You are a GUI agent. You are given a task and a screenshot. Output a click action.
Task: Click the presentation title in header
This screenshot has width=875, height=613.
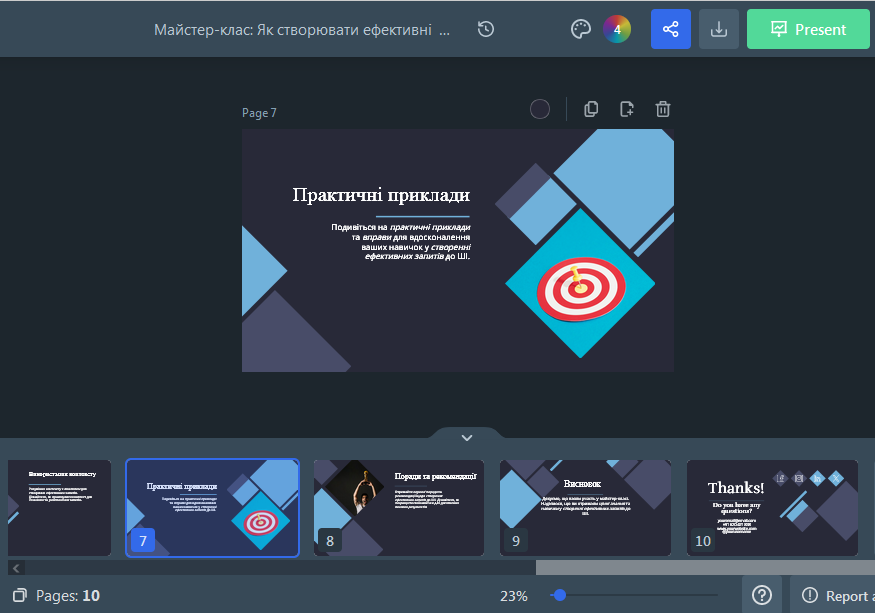click(302, 29)
